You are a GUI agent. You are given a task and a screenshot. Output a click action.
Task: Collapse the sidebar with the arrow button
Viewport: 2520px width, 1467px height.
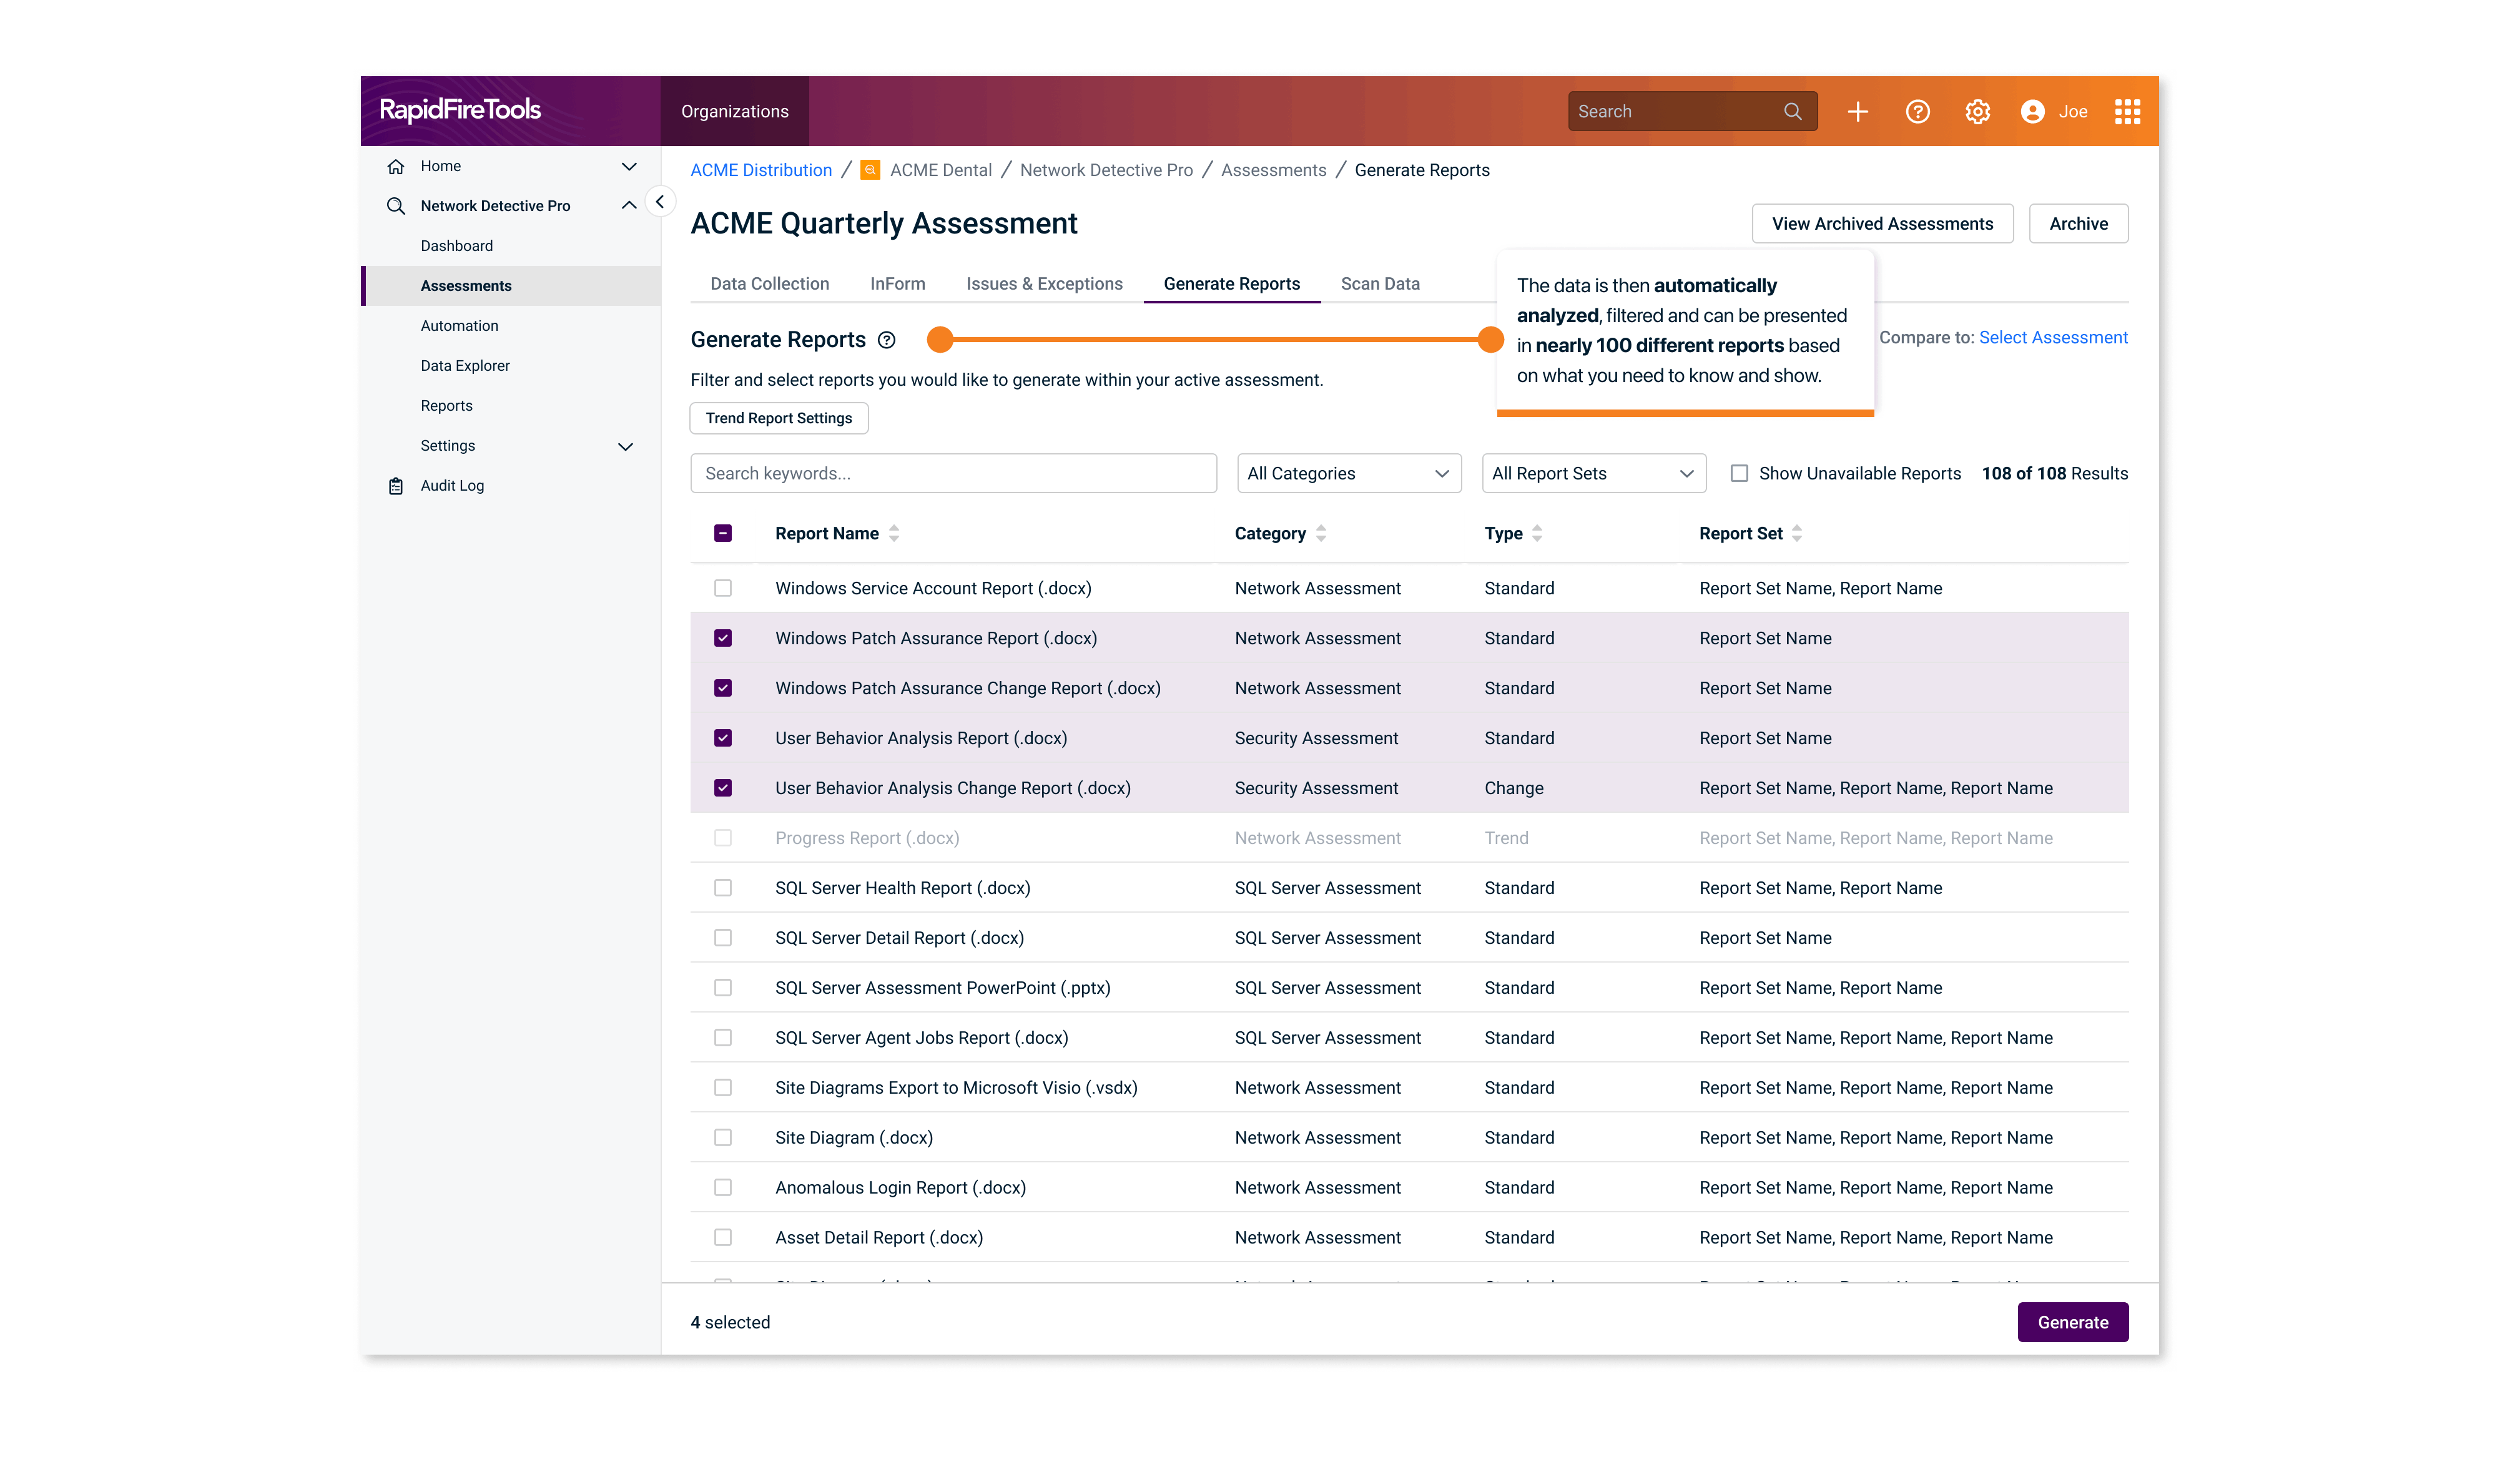point(660,202)
